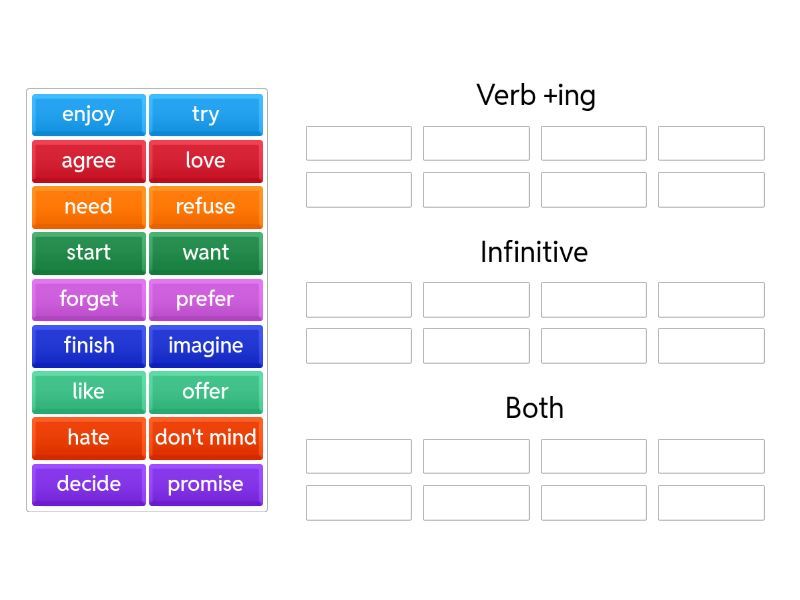Viewport: 800px width, 600px height.
Task: Click the 'hate' word tile
Action: [x=88, y=438]
